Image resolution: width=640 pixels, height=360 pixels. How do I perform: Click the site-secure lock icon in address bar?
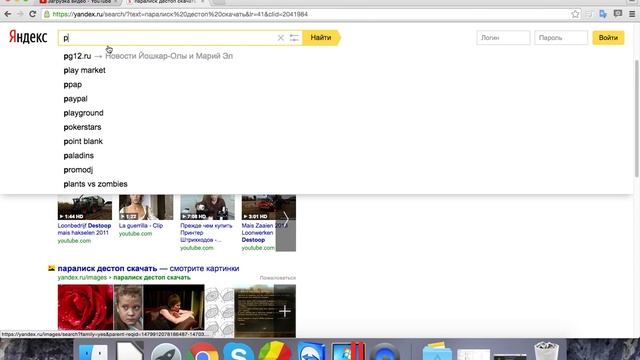click(x=47, y=14)
